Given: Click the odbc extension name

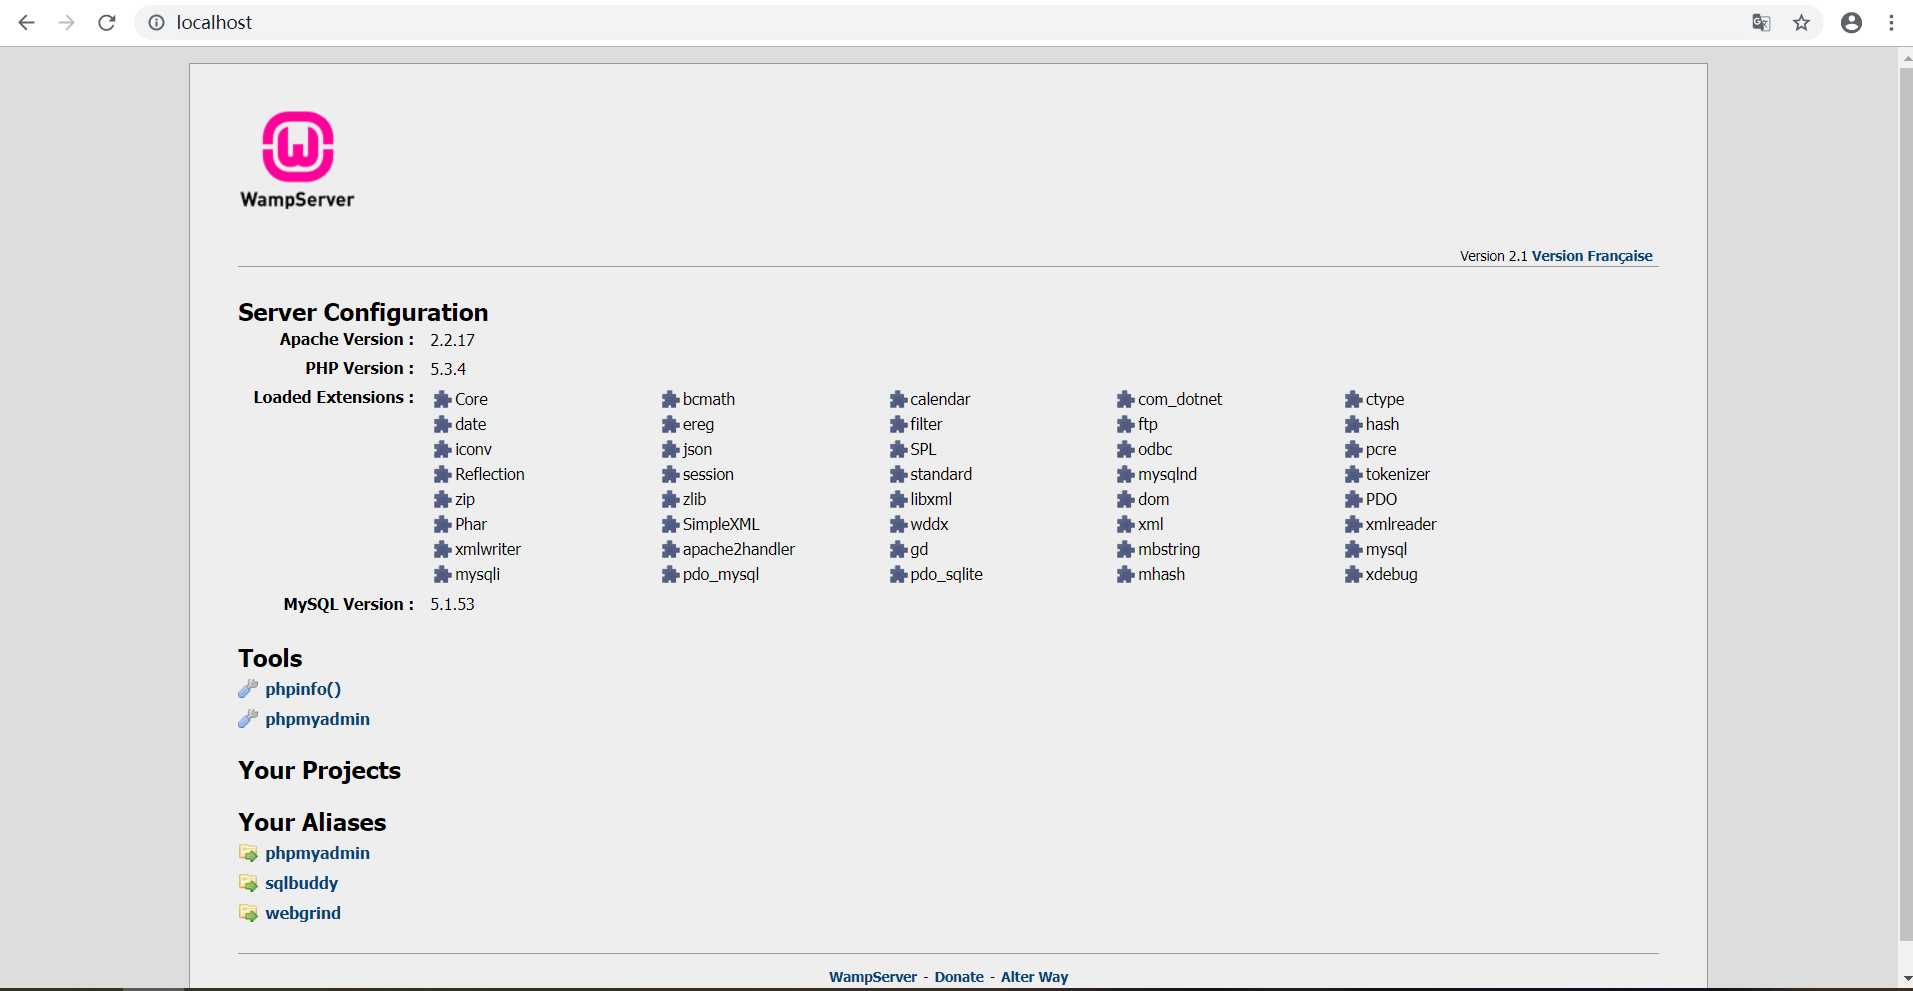Looking at the screenshot, I should (1155, 449).
